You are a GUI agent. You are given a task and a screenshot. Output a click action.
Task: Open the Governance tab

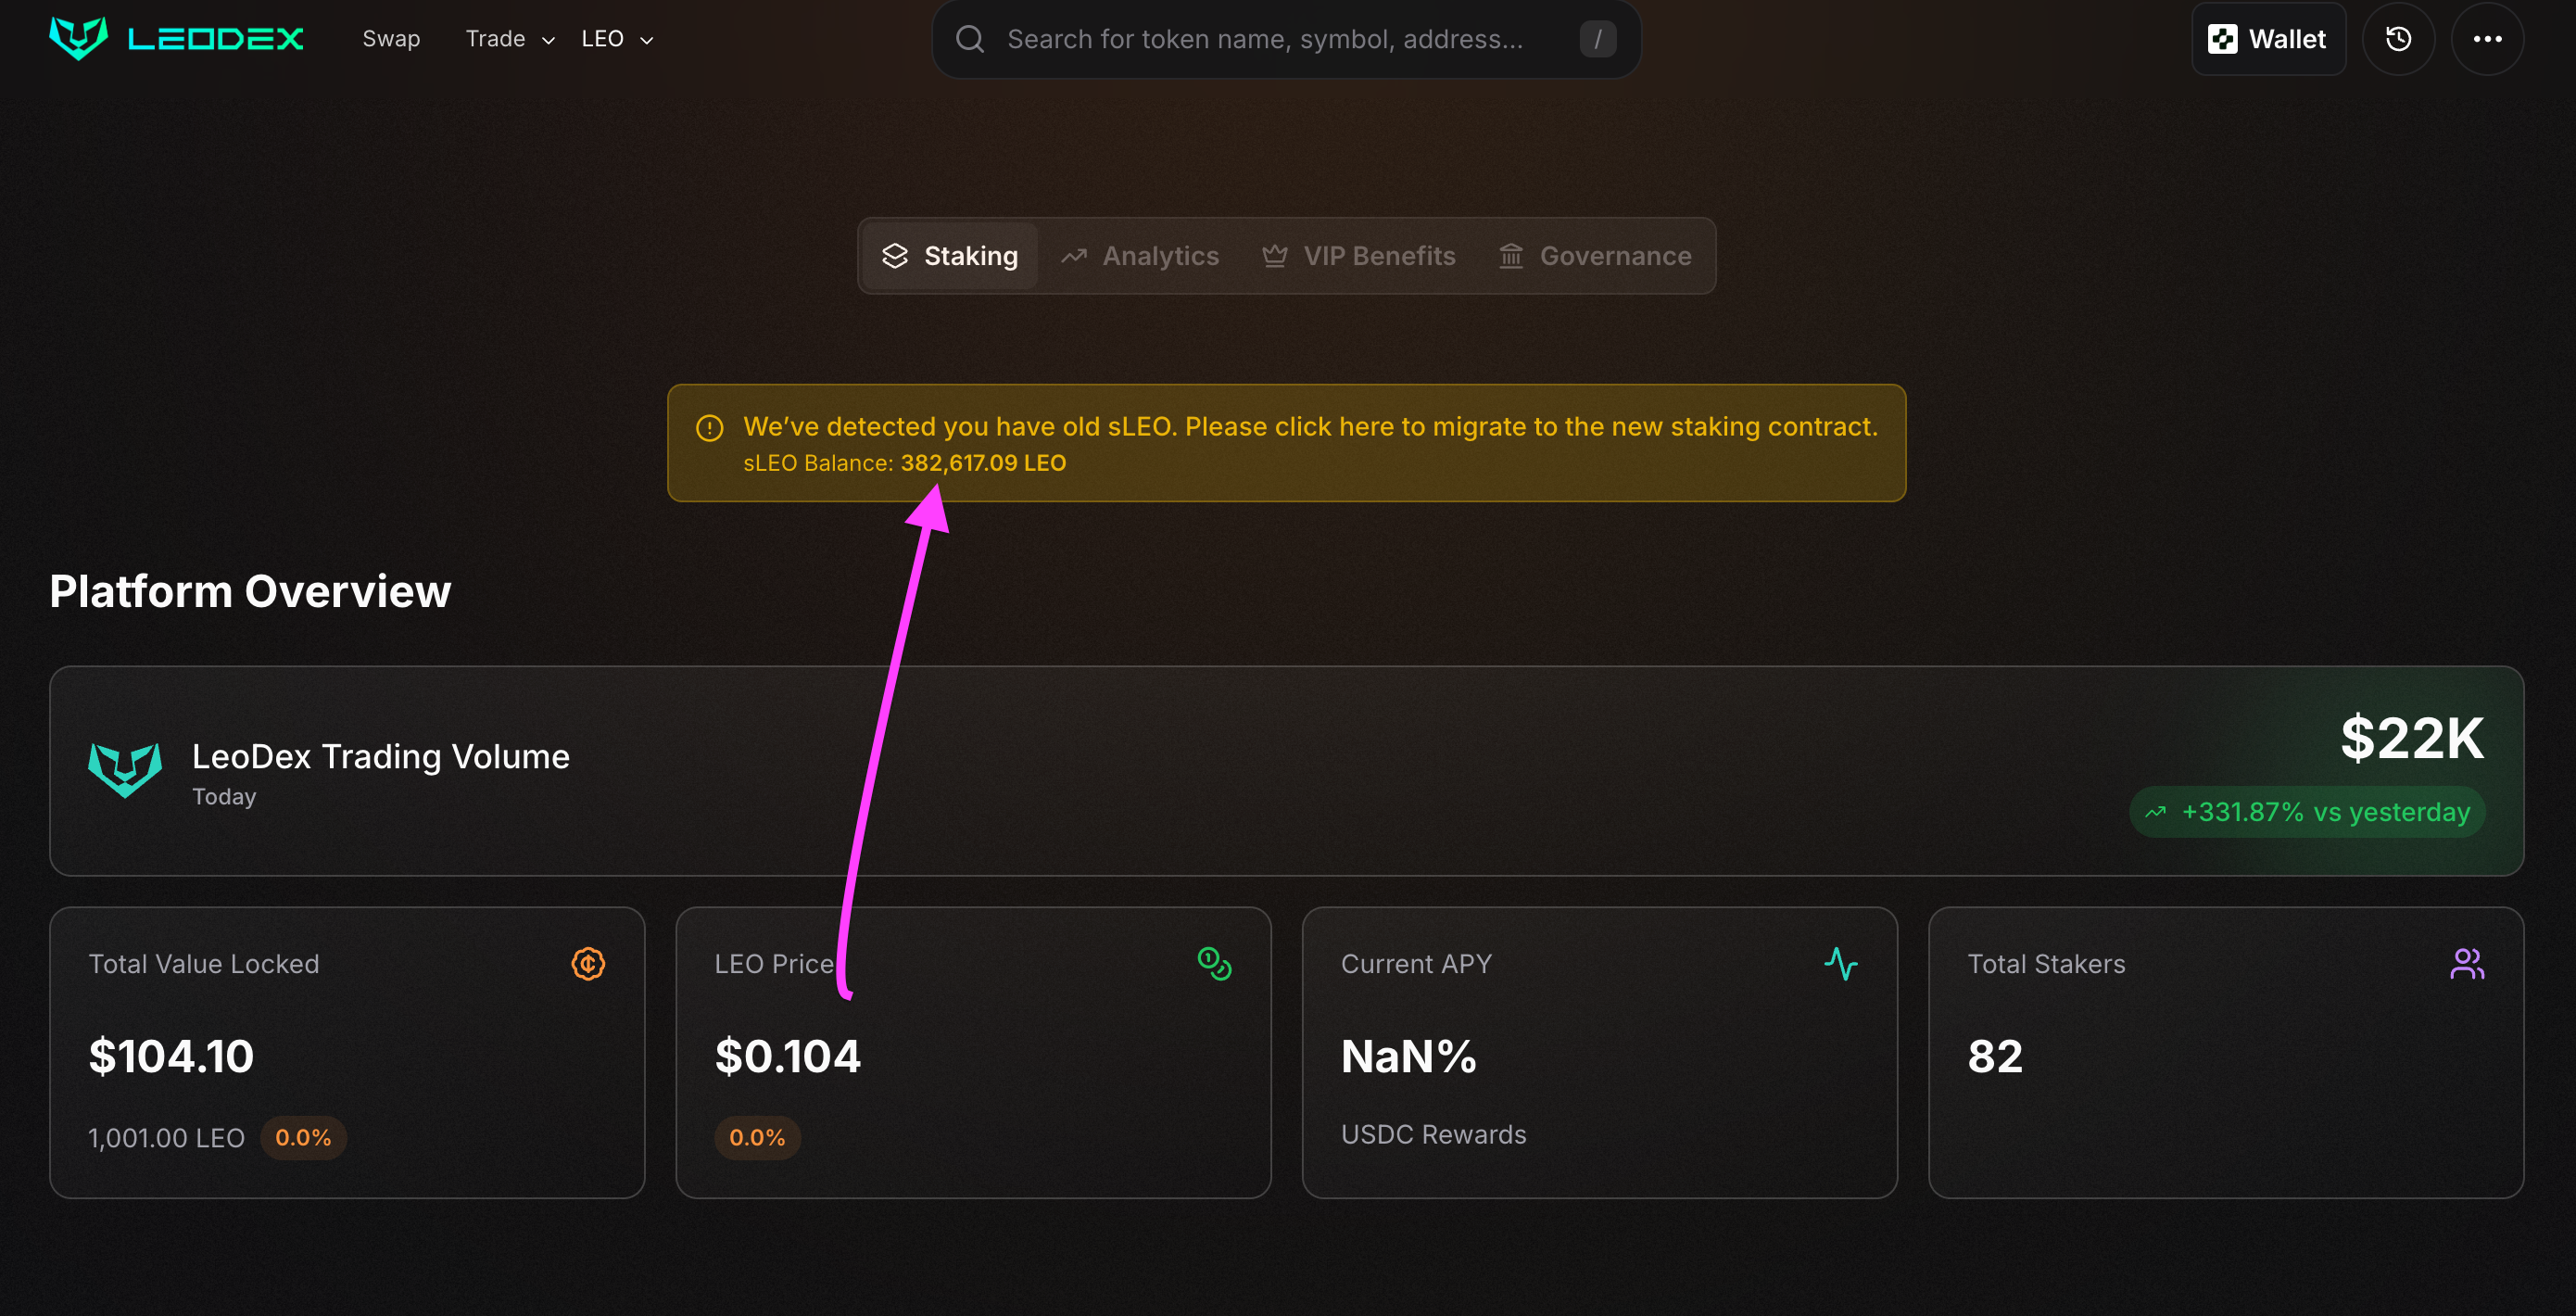coord(1595,256)
